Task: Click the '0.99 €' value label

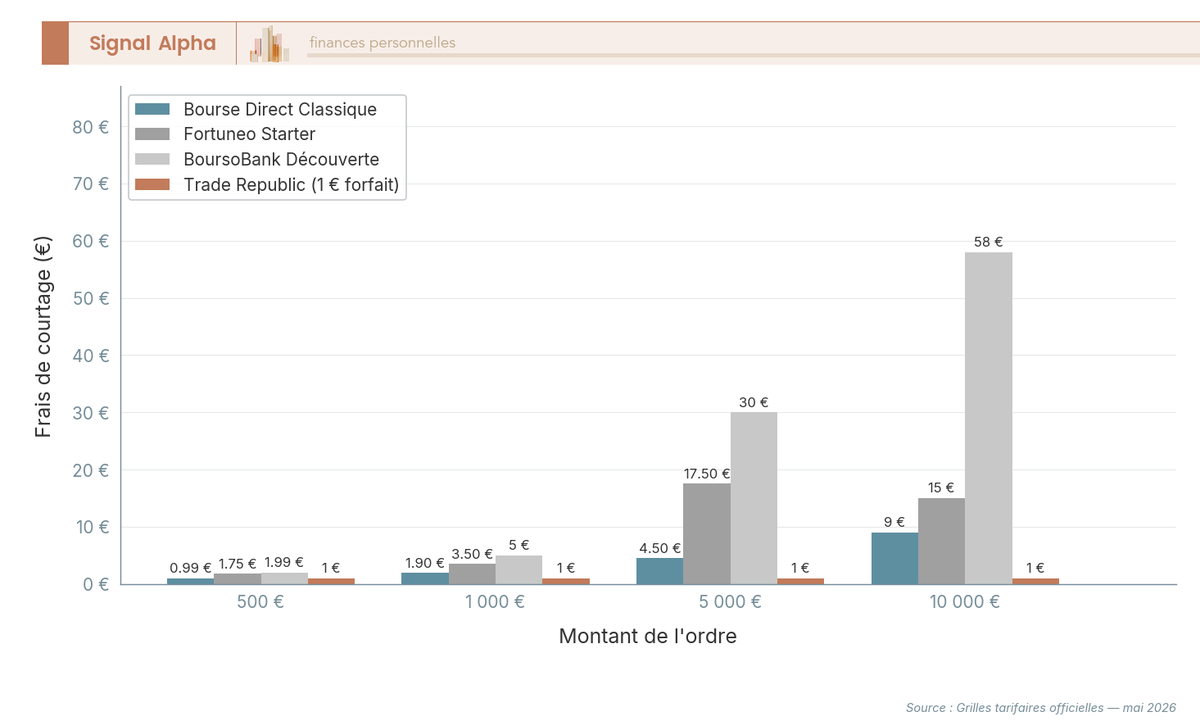Action: (190, 568)
